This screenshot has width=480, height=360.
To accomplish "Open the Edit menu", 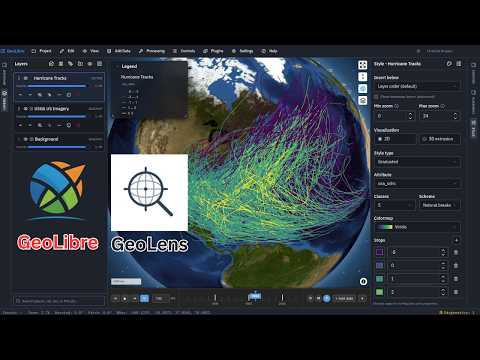I will tap(67, 51).
